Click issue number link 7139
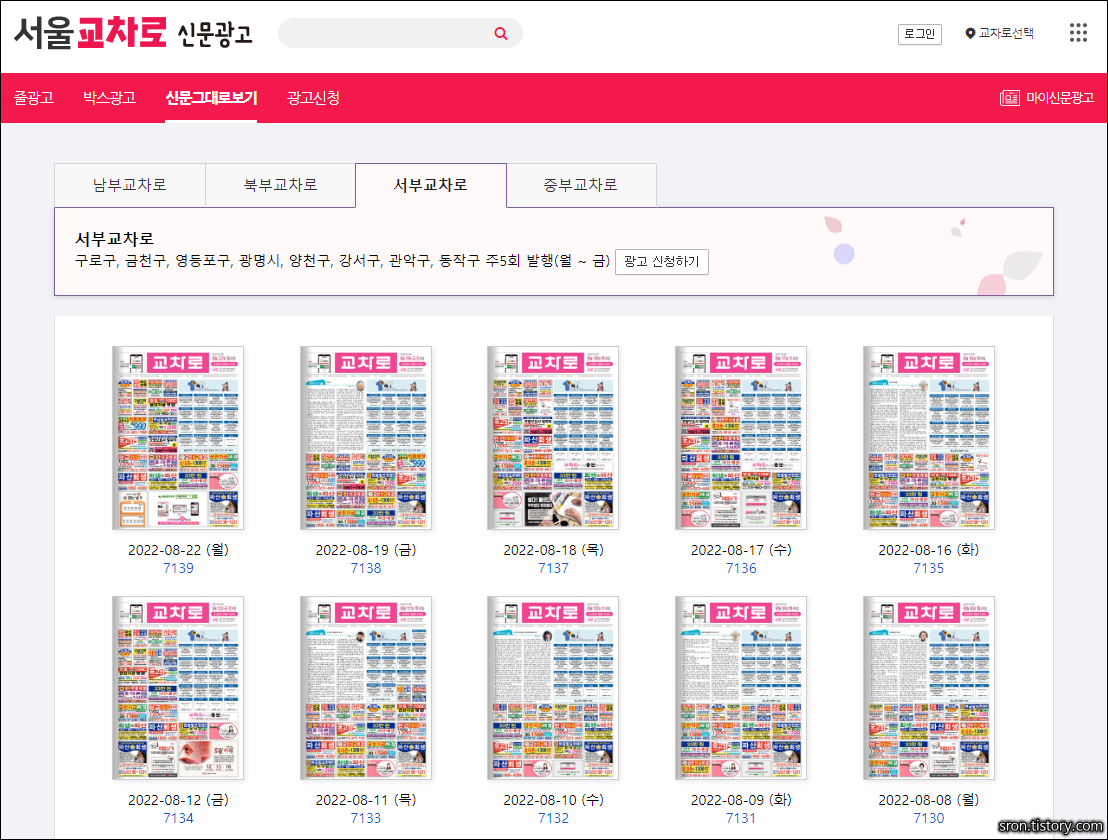Screen dimensions: 1108x840 (178, 568)
